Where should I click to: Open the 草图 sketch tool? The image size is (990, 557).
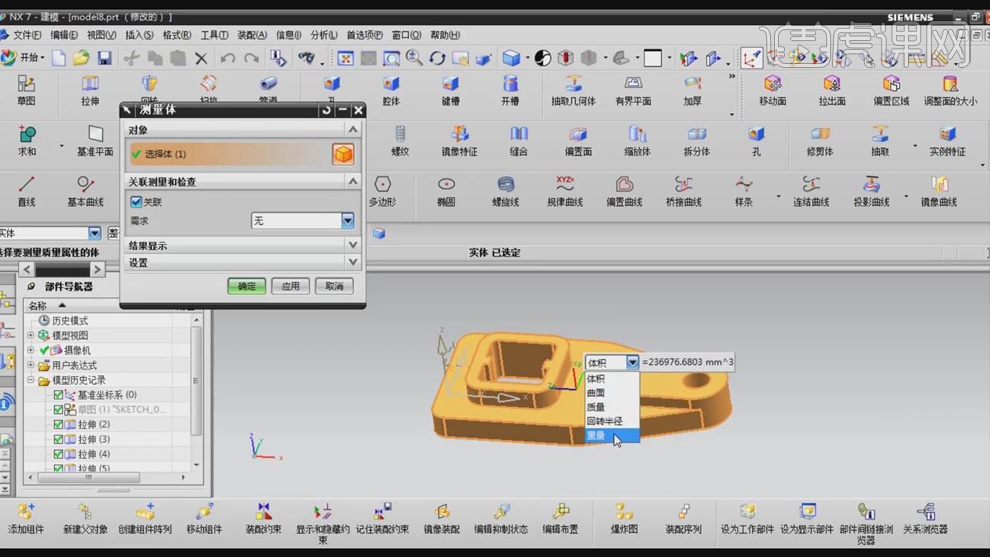coord(26,90)
